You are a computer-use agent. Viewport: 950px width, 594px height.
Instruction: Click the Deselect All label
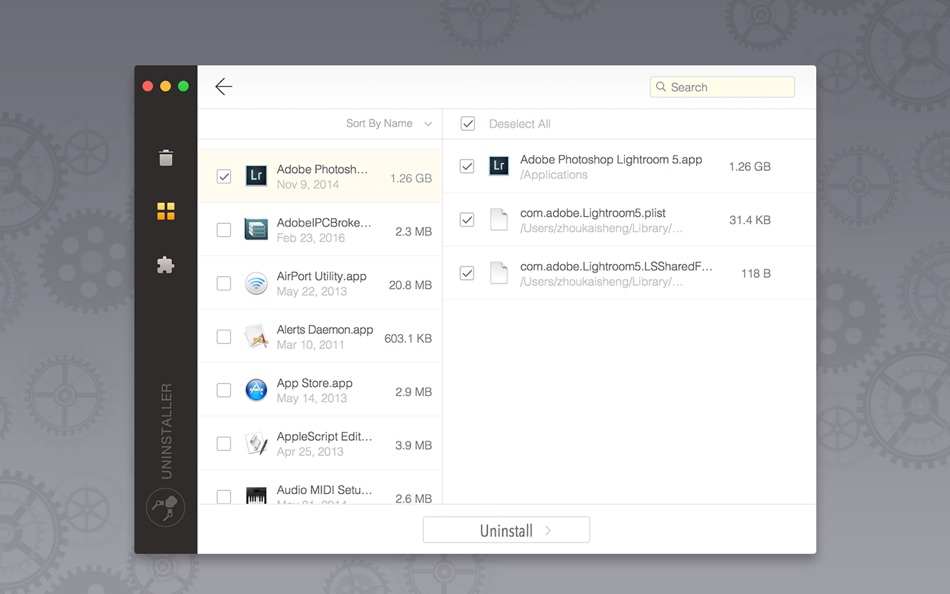coord(519,124)
